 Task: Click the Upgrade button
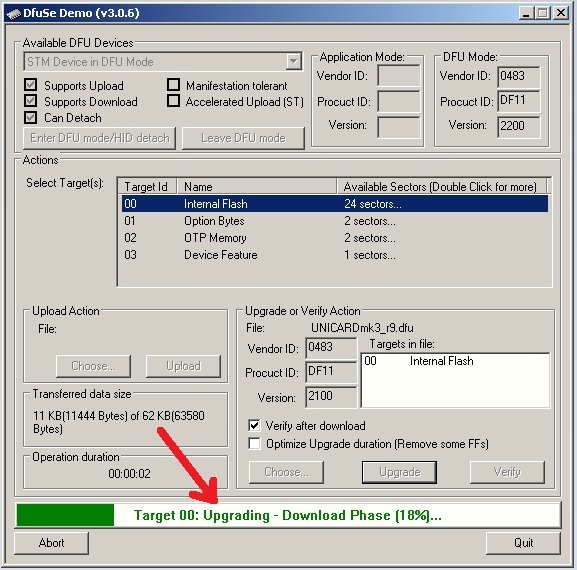click(x=400, y=472)
